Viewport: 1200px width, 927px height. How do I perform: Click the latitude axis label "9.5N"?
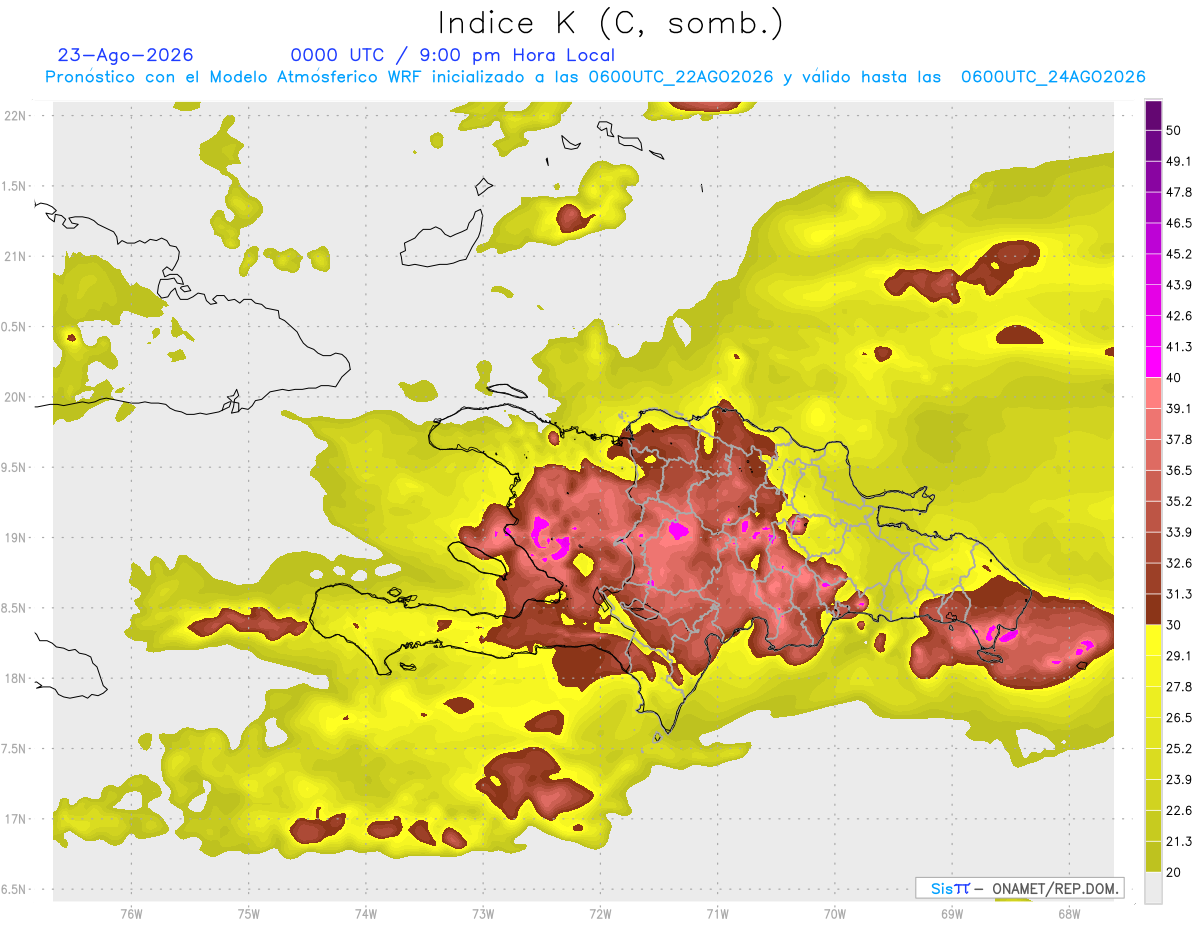14,468
